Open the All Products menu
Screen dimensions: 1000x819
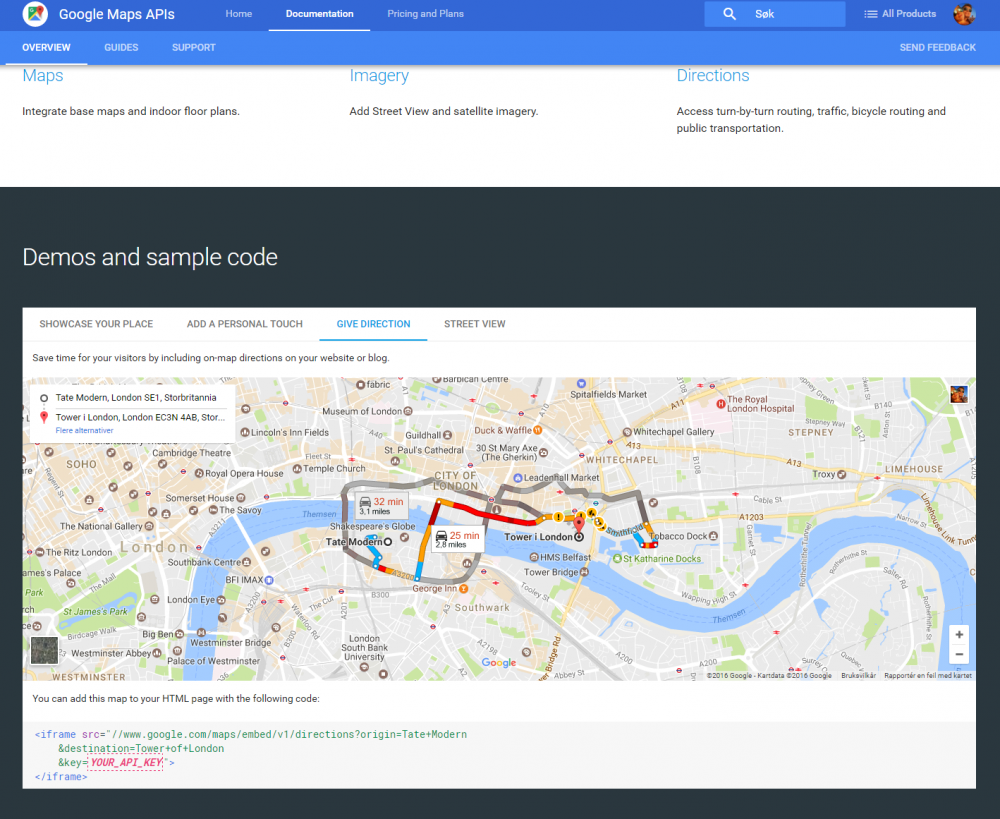900,14
